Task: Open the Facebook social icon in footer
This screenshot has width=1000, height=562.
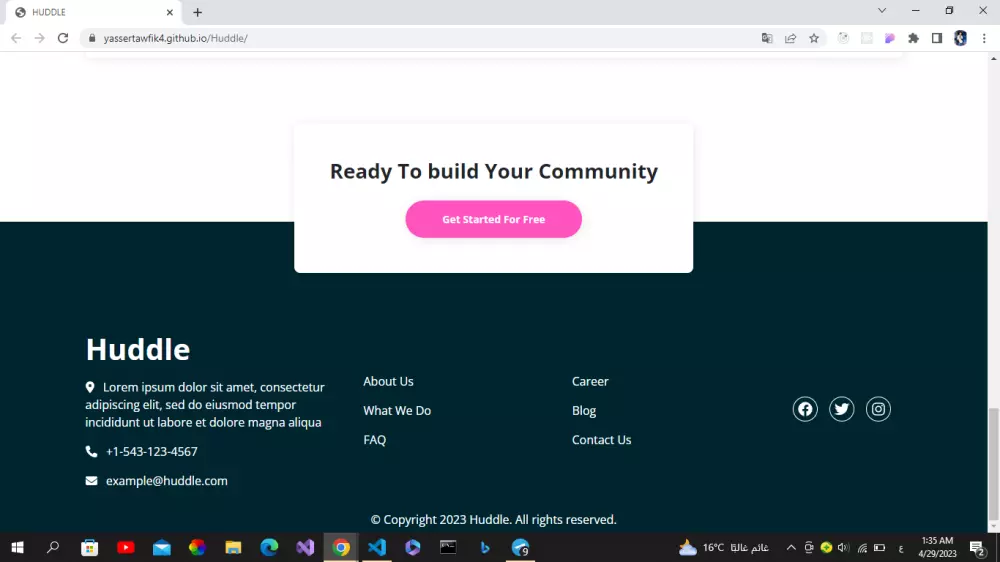Action: [x=805, y=409]
